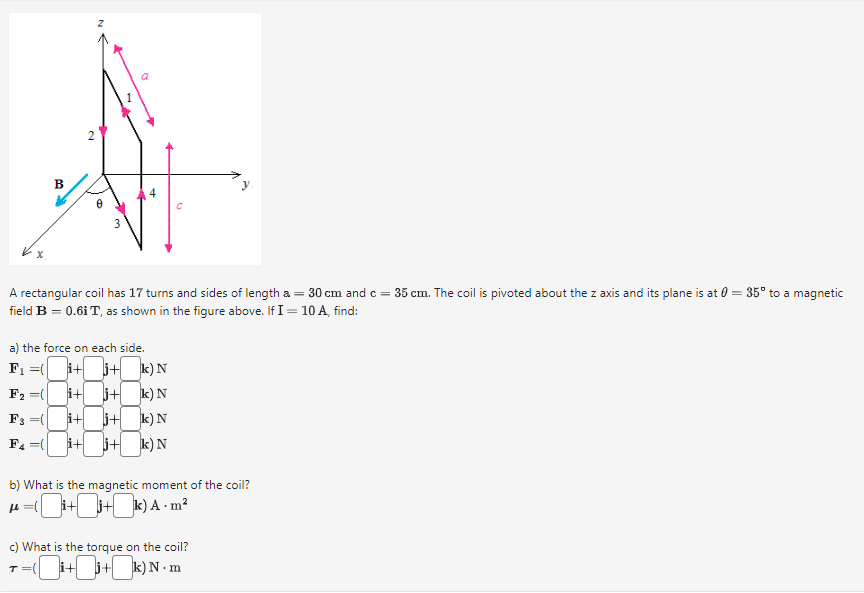Click the k-component field of magnetic moment
The height and width of the screenshot is (593, 864).
(x=122, y=505)
